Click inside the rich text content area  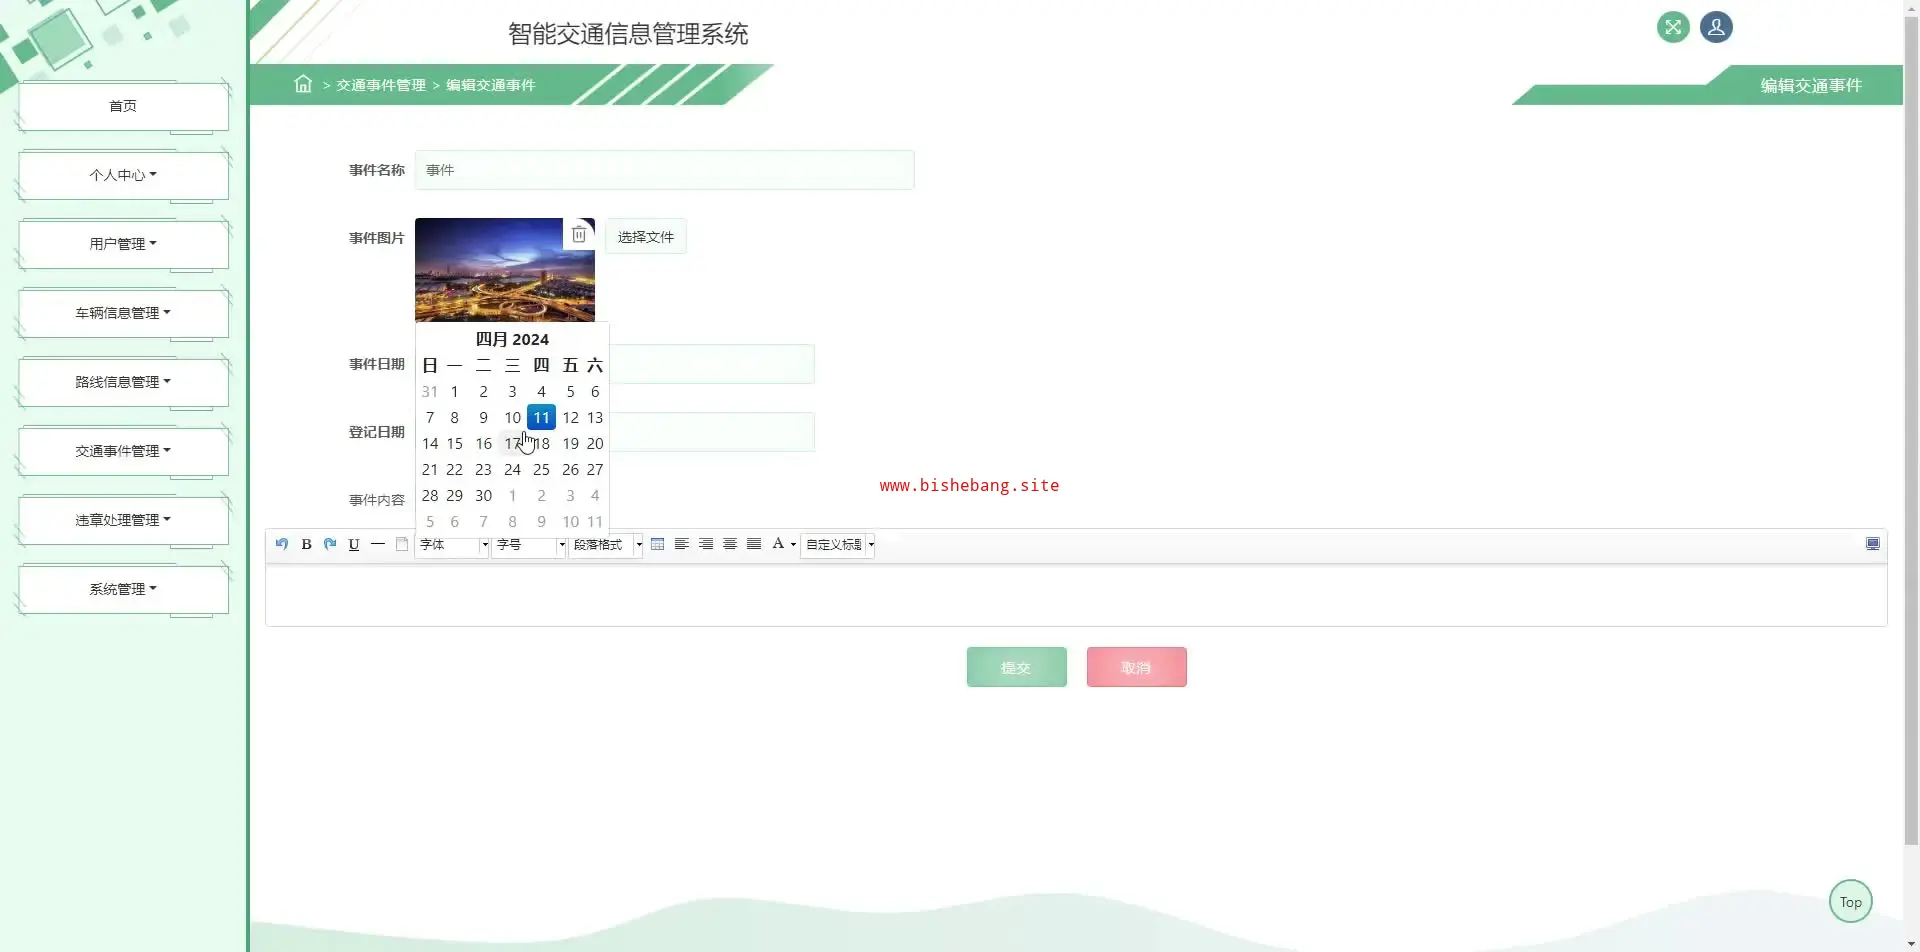[1076, 595]
